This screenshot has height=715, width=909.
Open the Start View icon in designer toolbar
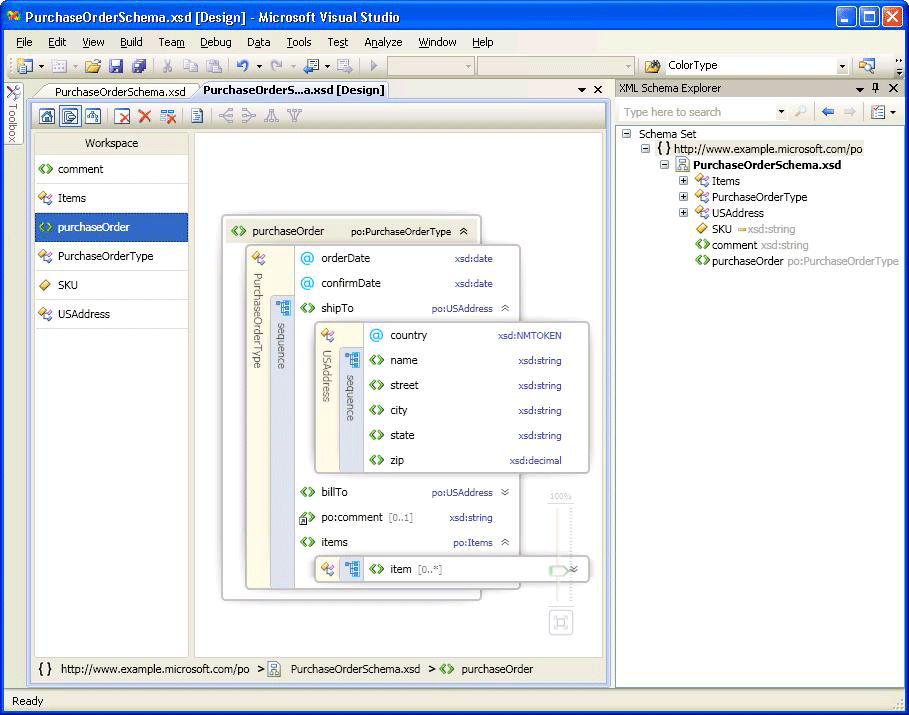point(47,116)
